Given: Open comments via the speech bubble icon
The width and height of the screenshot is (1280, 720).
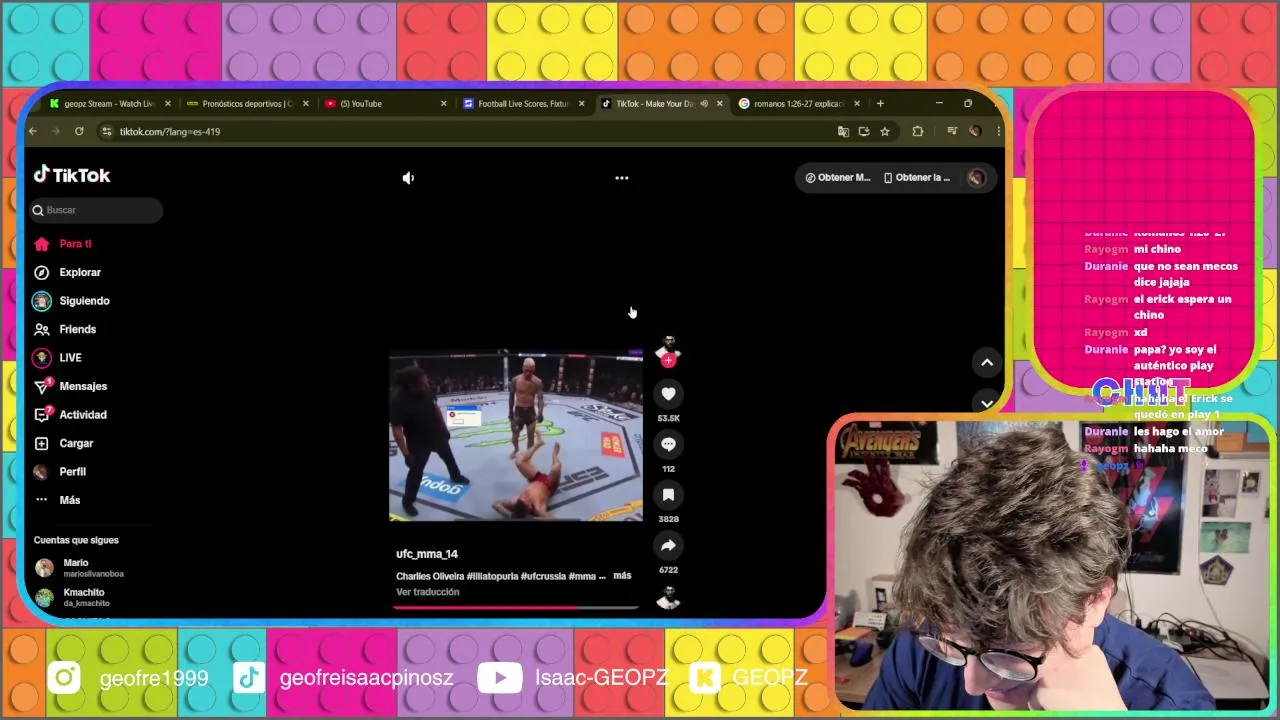Looking at the screenshot, I should tap(668, 444).
